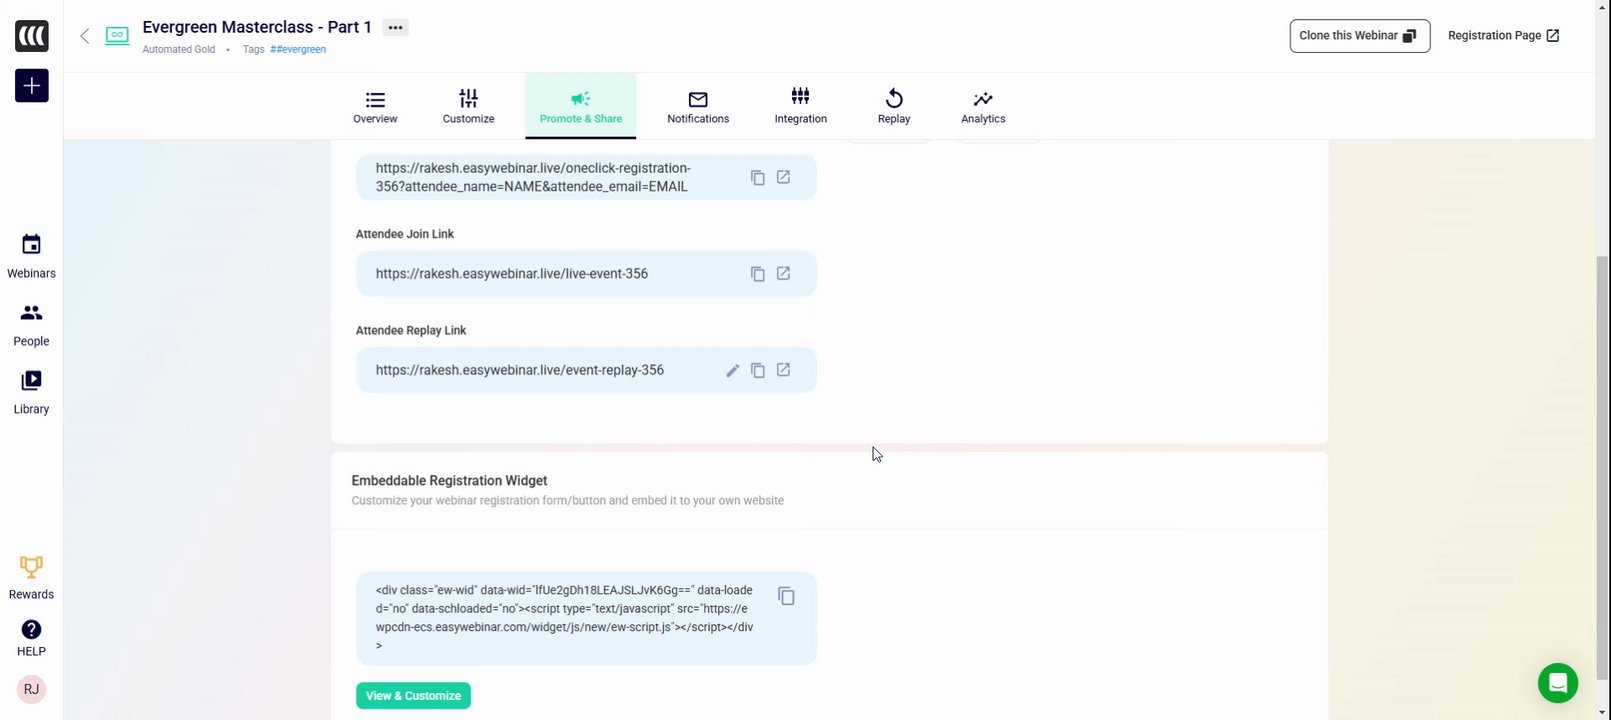Screen dimensions: 1611x720
Task: Switch to the Replay tab
Action: [894, 107]
